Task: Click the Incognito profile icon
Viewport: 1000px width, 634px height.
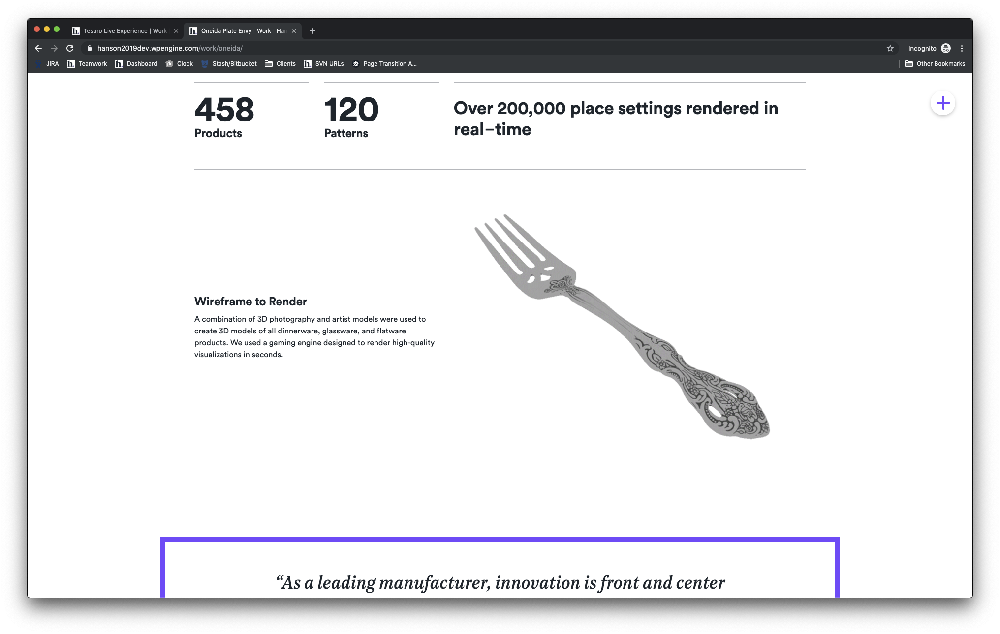Action: point(946,48)
